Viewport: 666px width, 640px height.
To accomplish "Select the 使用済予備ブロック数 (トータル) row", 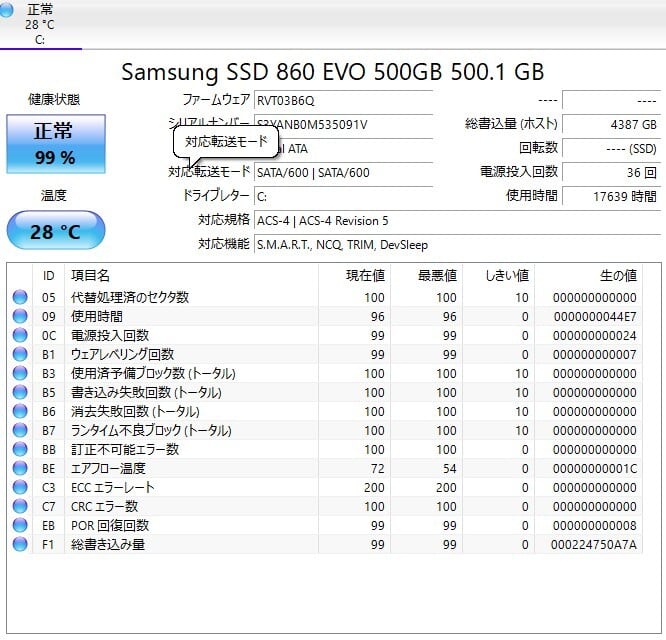I will tap(325, 373).
